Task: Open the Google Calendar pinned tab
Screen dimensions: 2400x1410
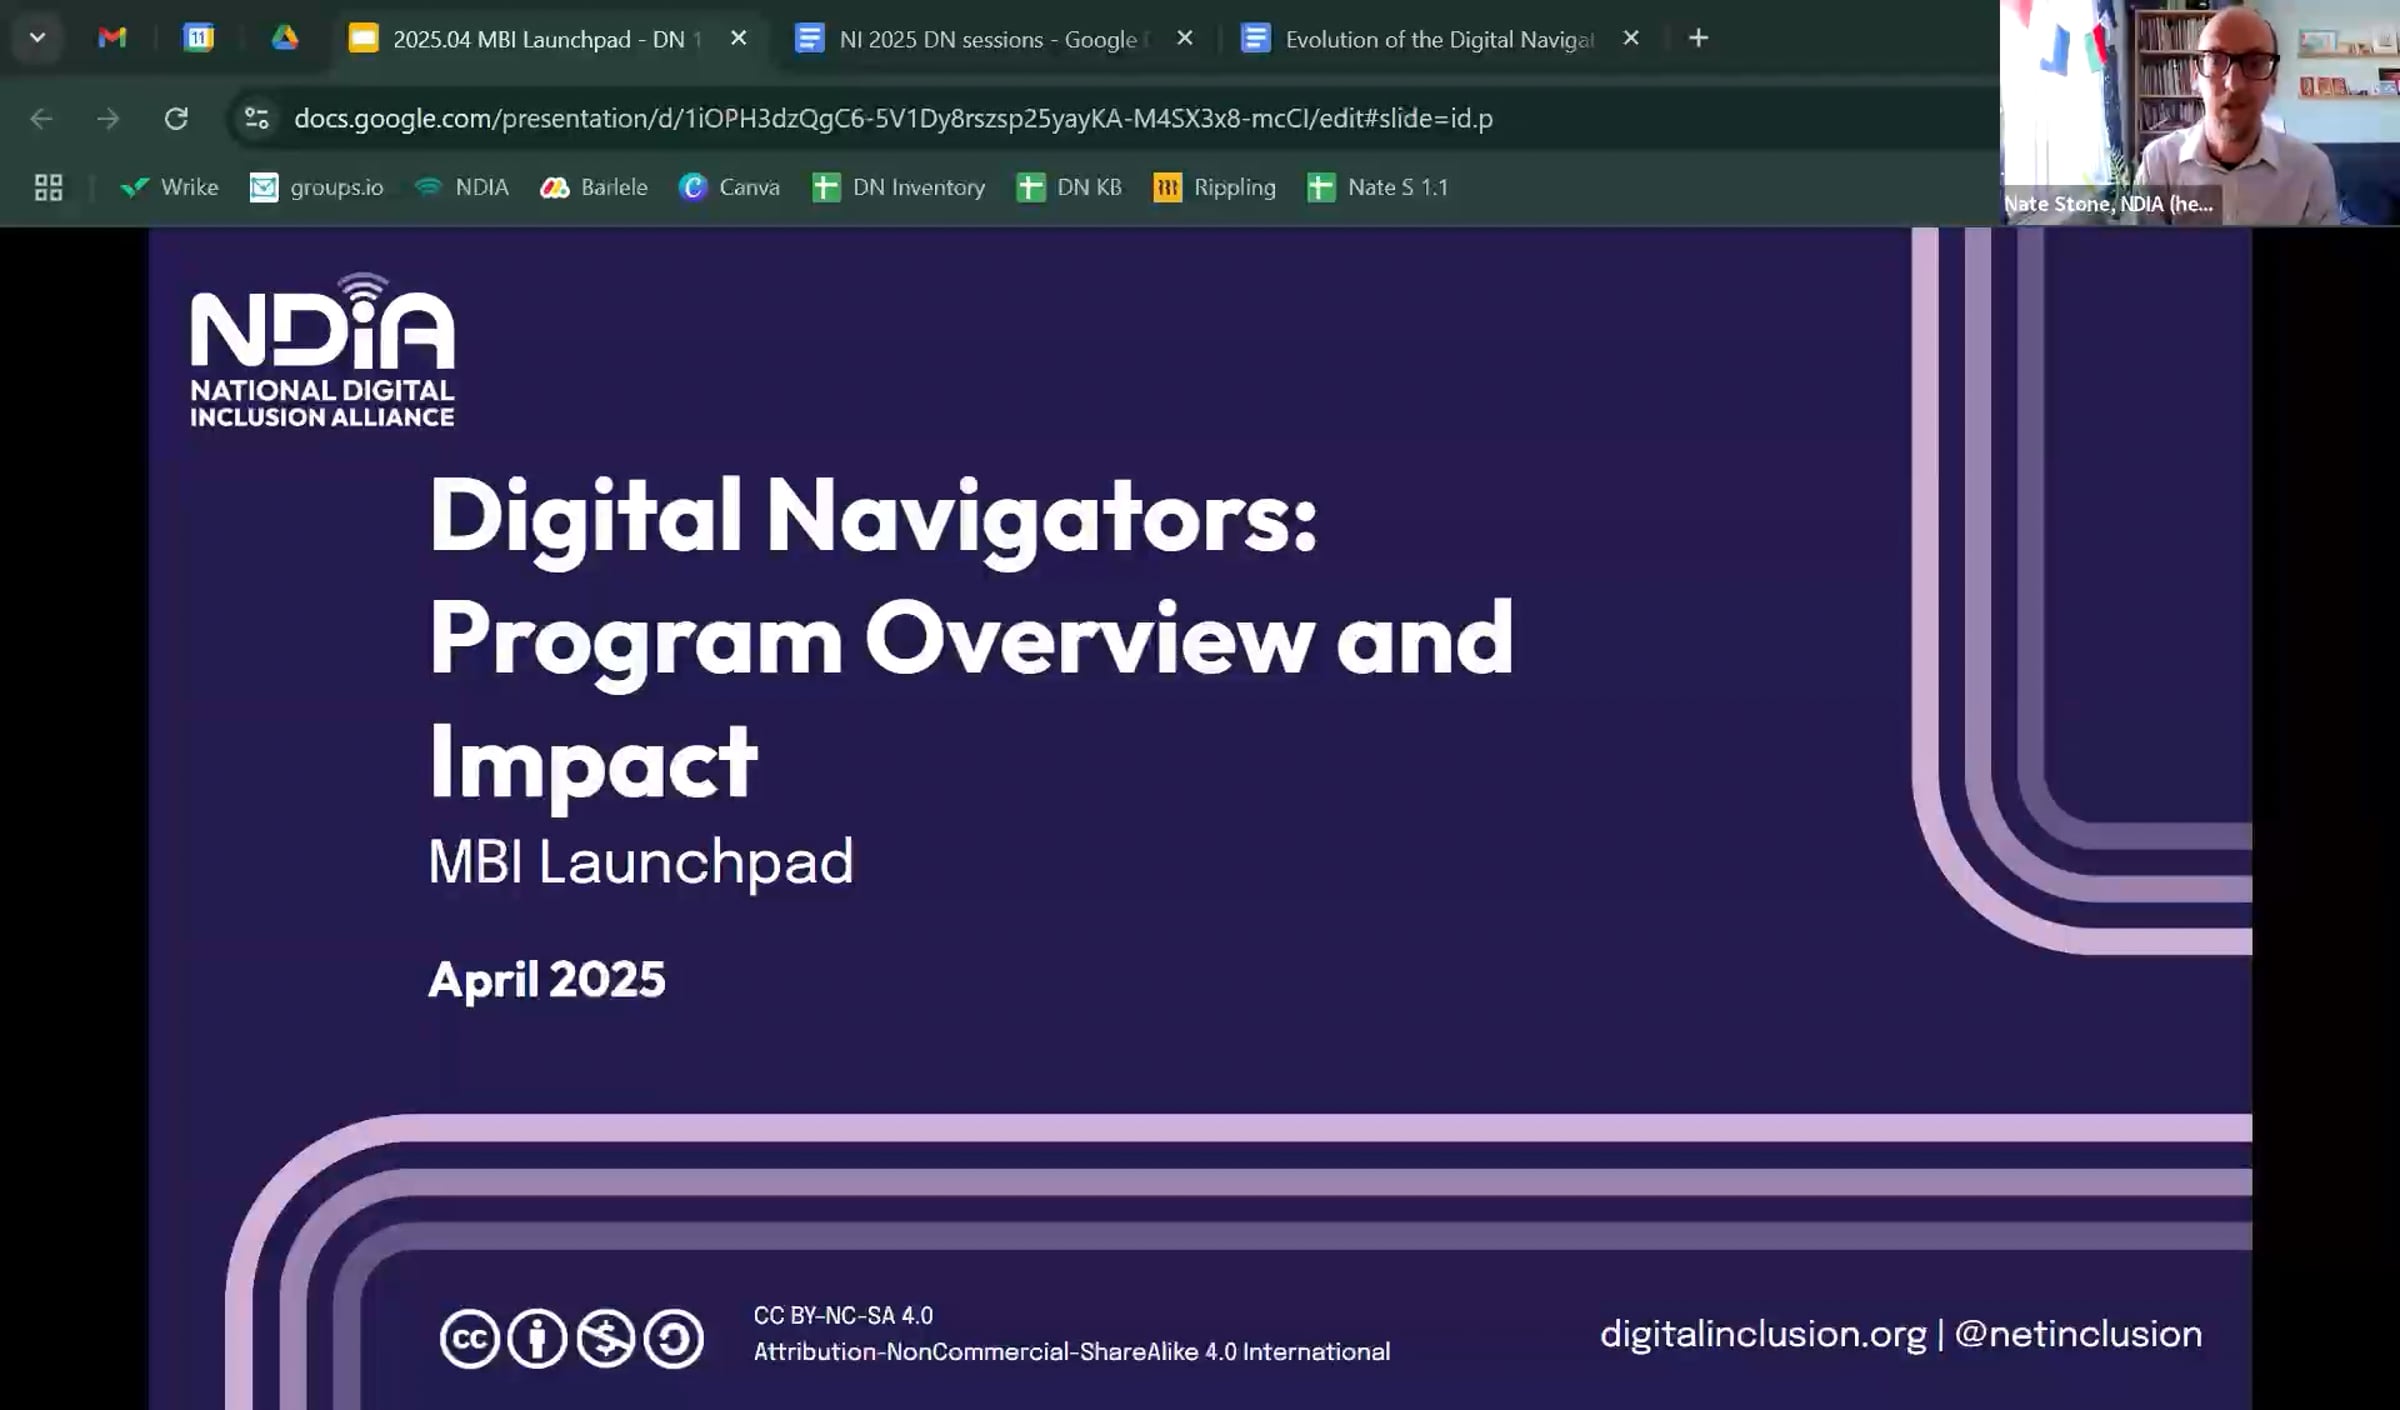Action: [198, 38]
